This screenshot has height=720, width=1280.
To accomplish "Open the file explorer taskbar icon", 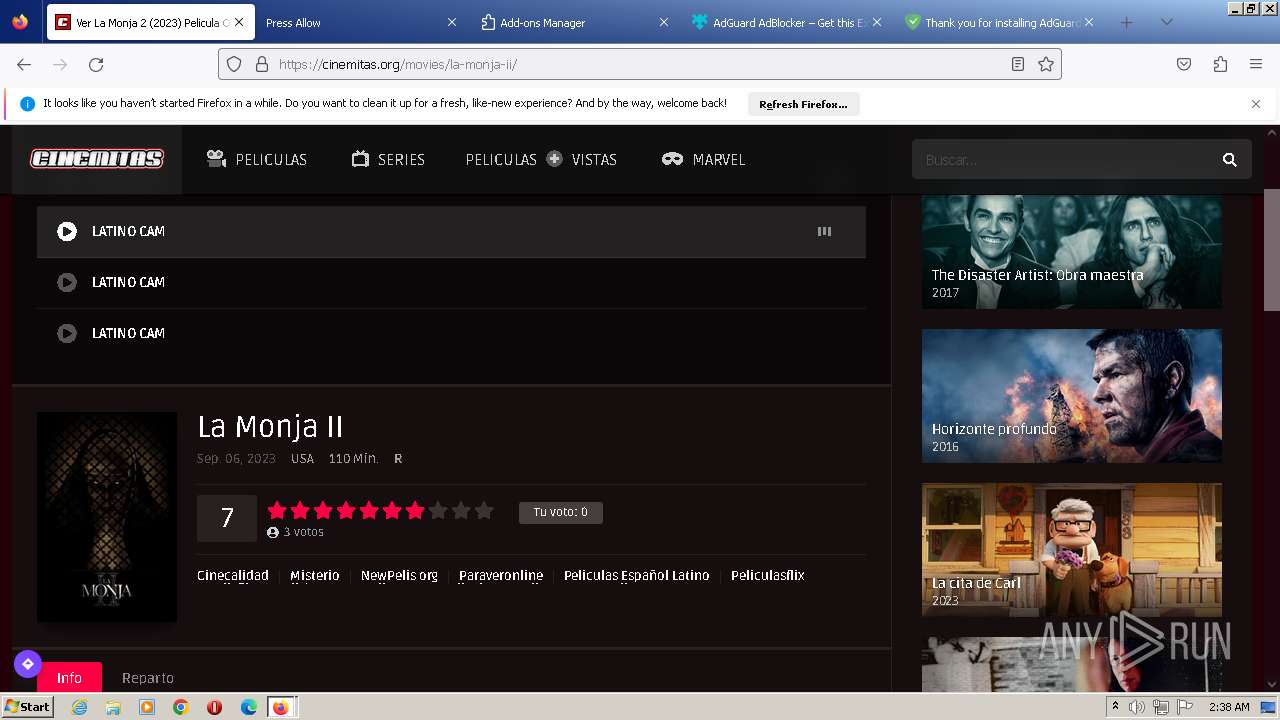I will point(113,707).
